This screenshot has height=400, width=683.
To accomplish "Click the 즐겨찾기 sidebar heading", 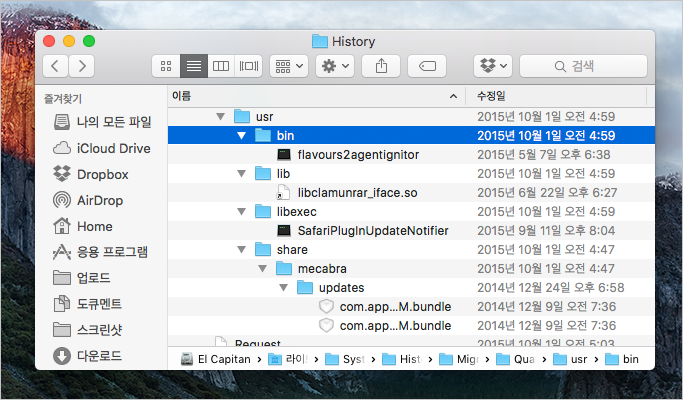I will point(63,99).
